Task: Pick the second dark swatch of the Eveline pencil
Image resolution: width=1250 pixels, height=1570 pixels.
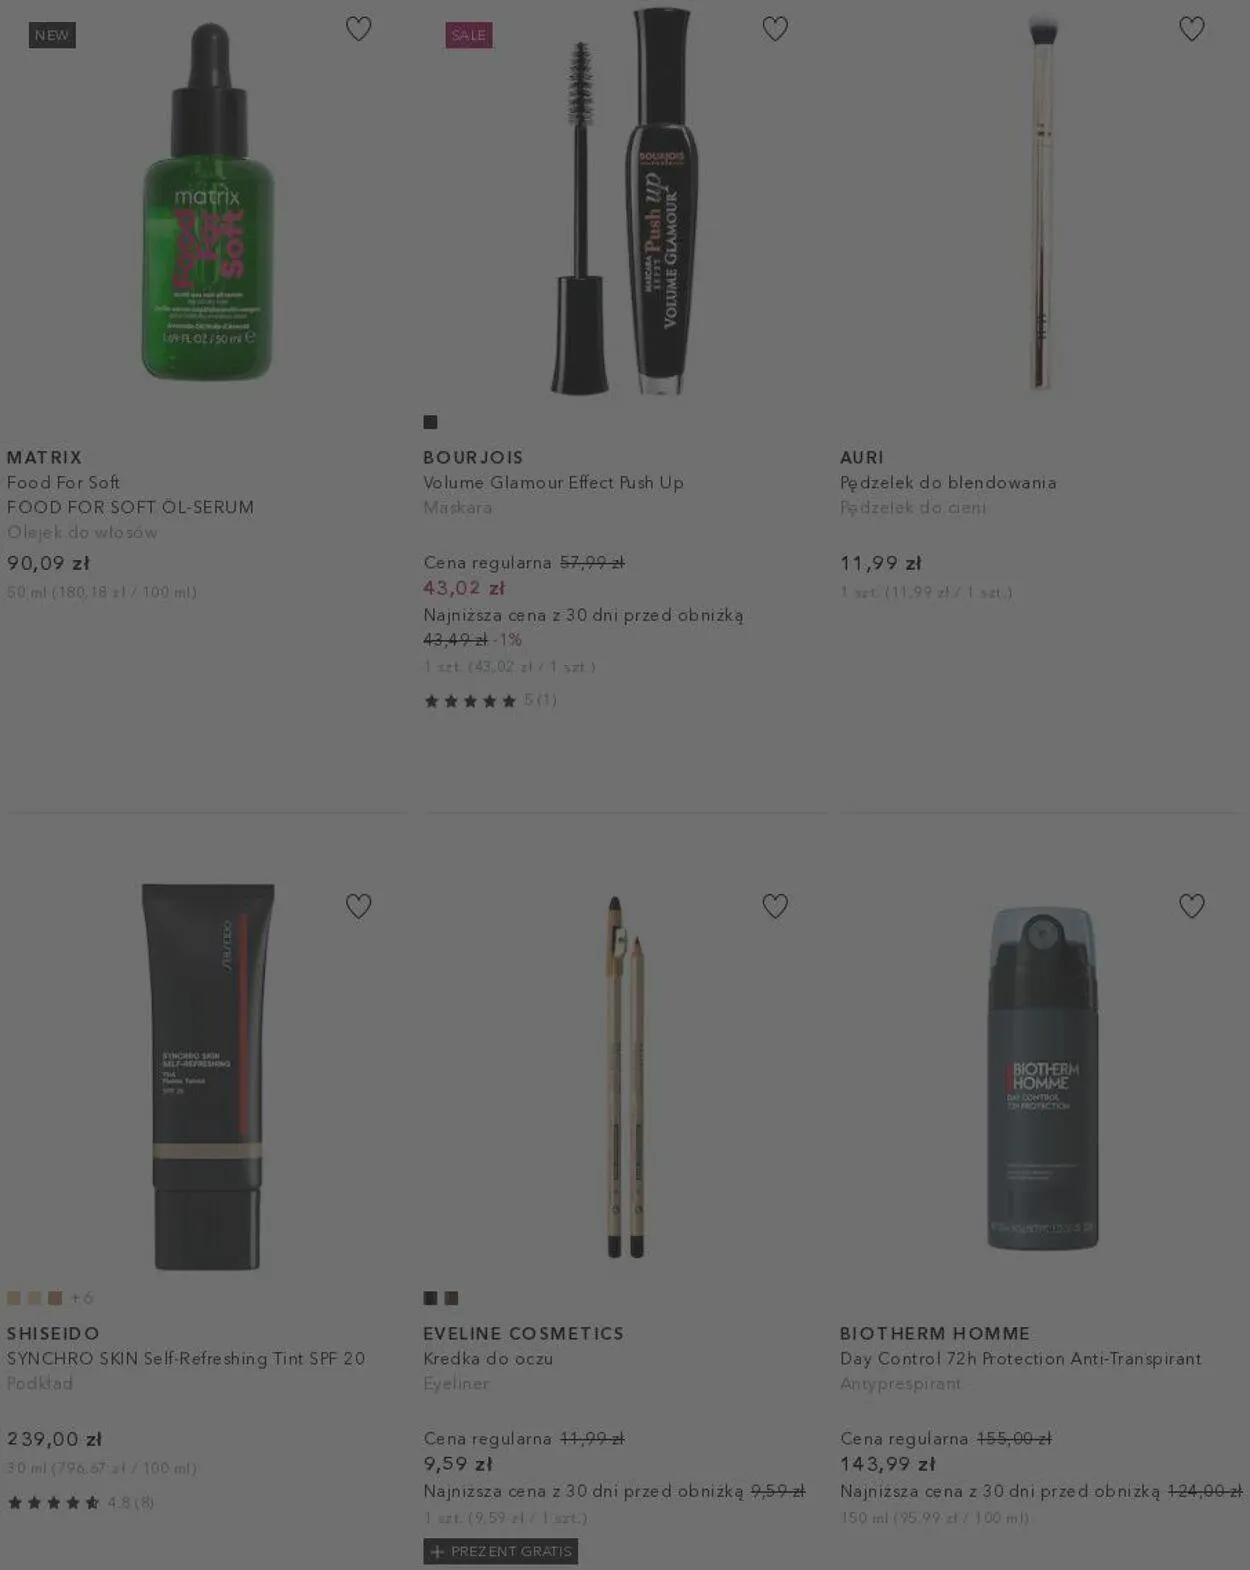Action: click(451, 1298)
